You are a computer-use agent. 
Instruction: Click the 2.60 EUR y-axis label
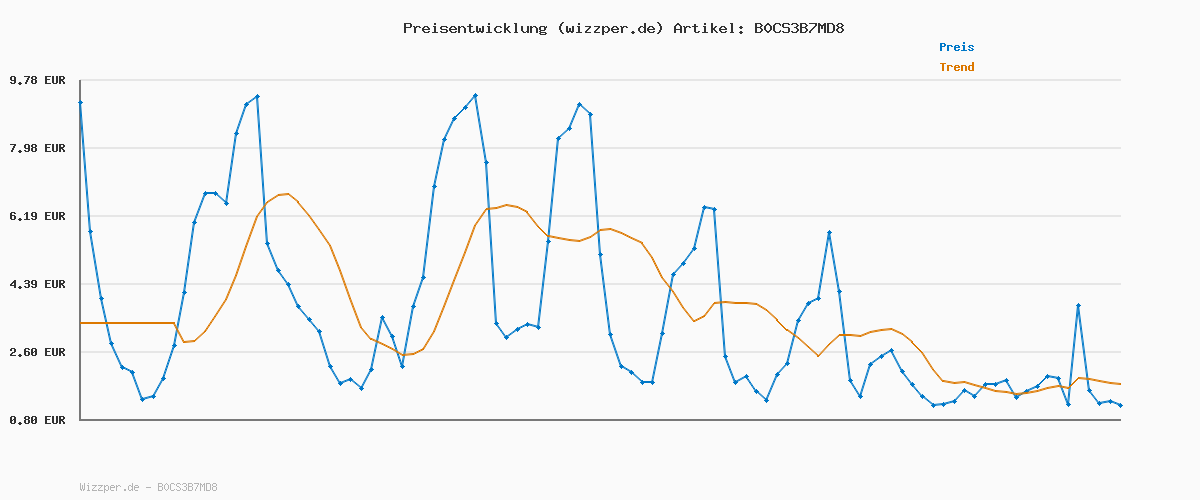(x=38, y=352)
